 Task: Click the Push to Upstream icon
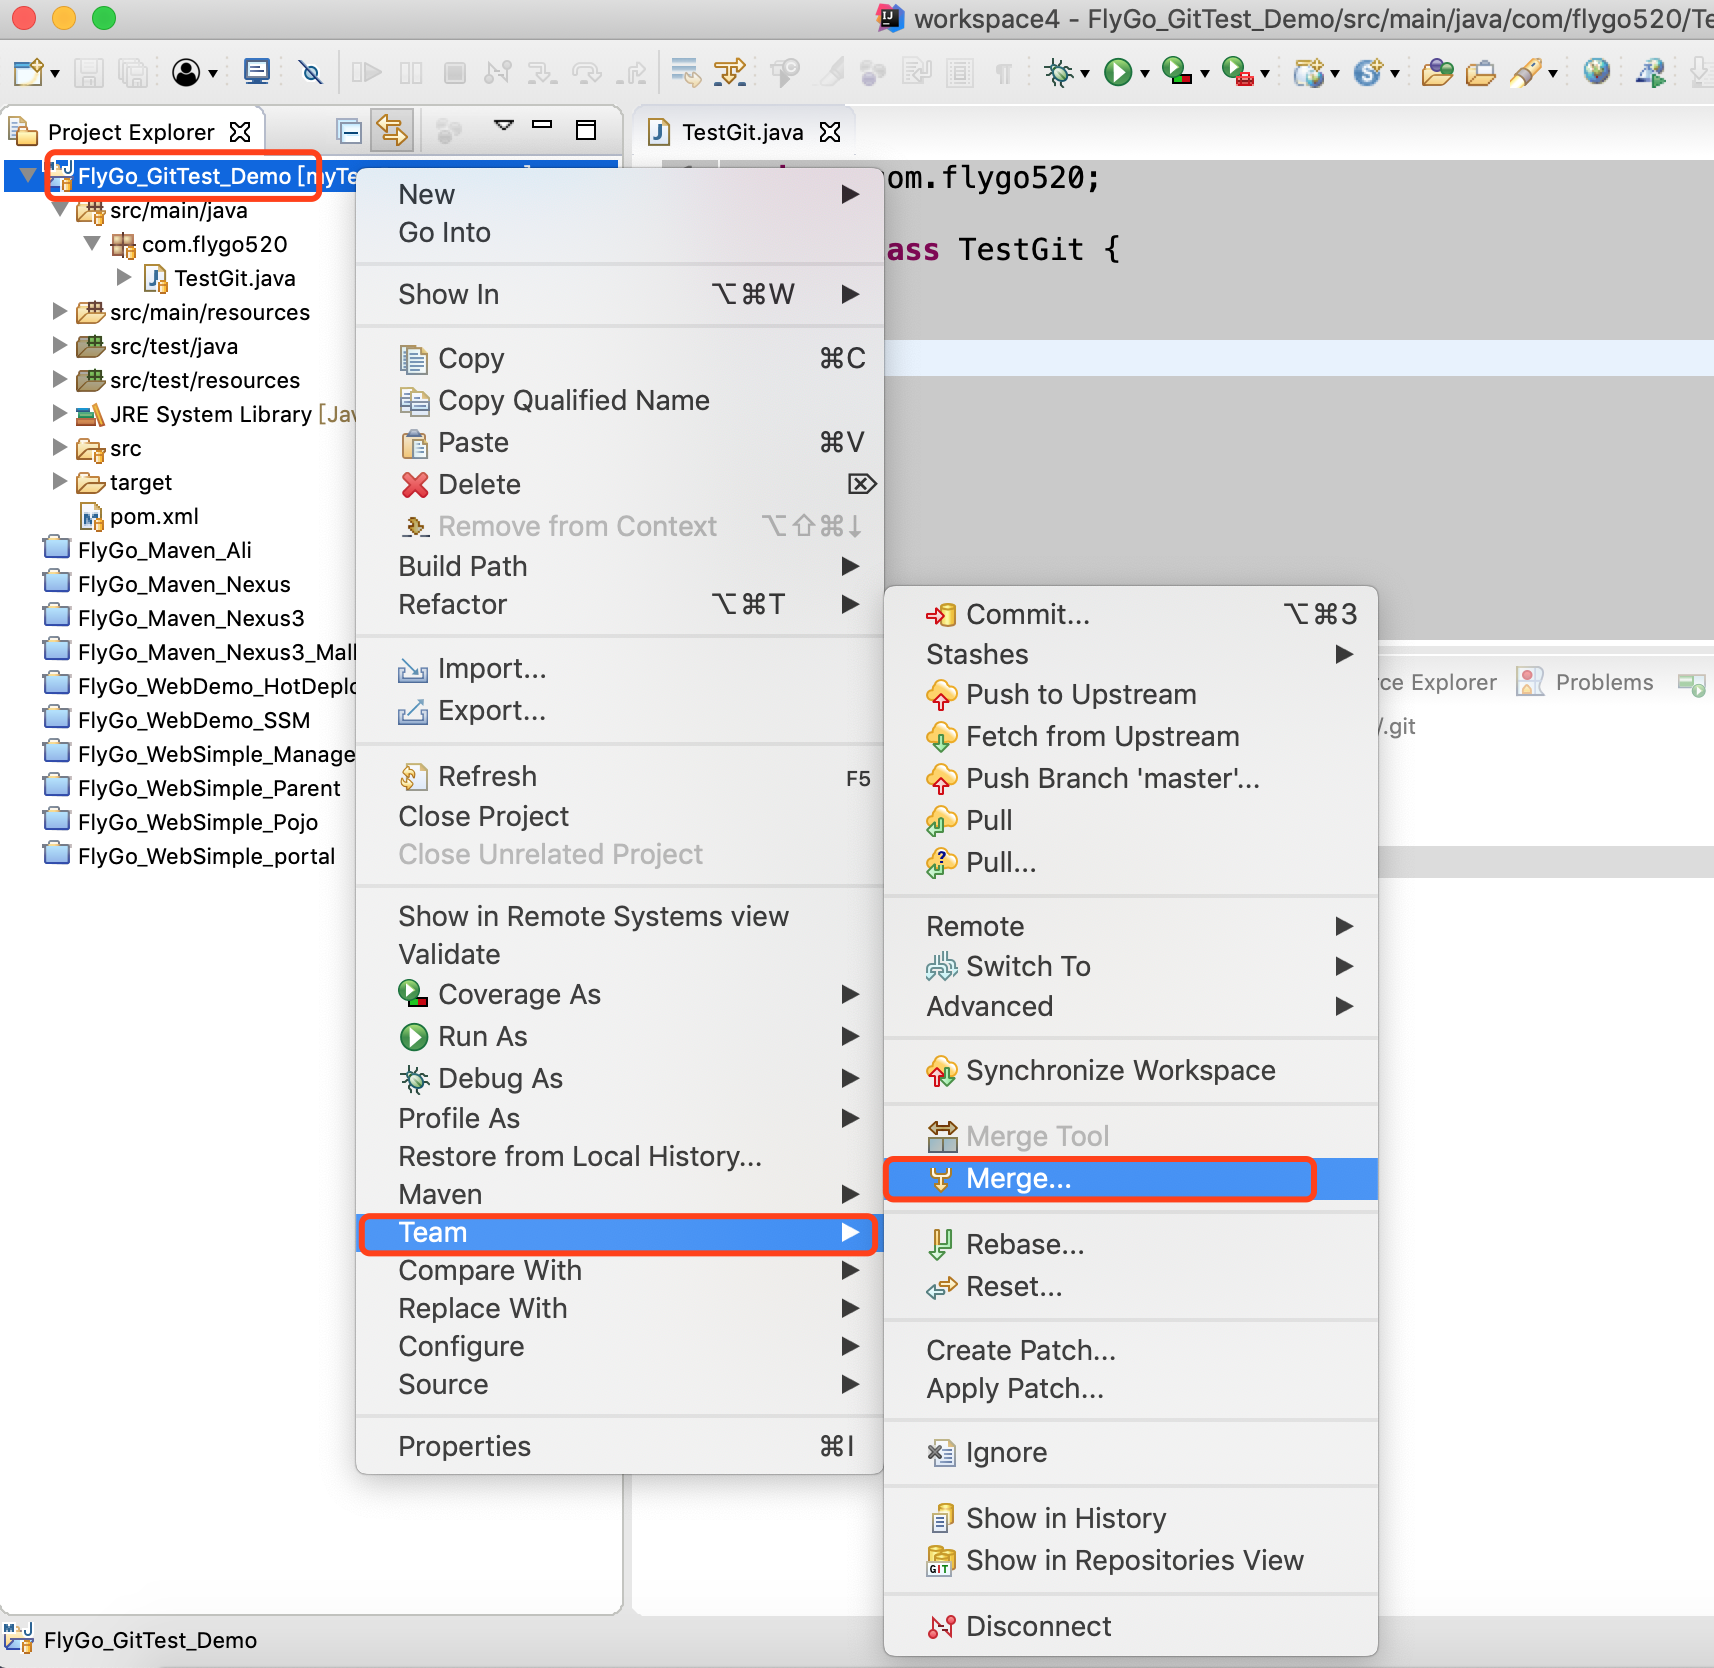pyautogui.click(x=941, y=694)
